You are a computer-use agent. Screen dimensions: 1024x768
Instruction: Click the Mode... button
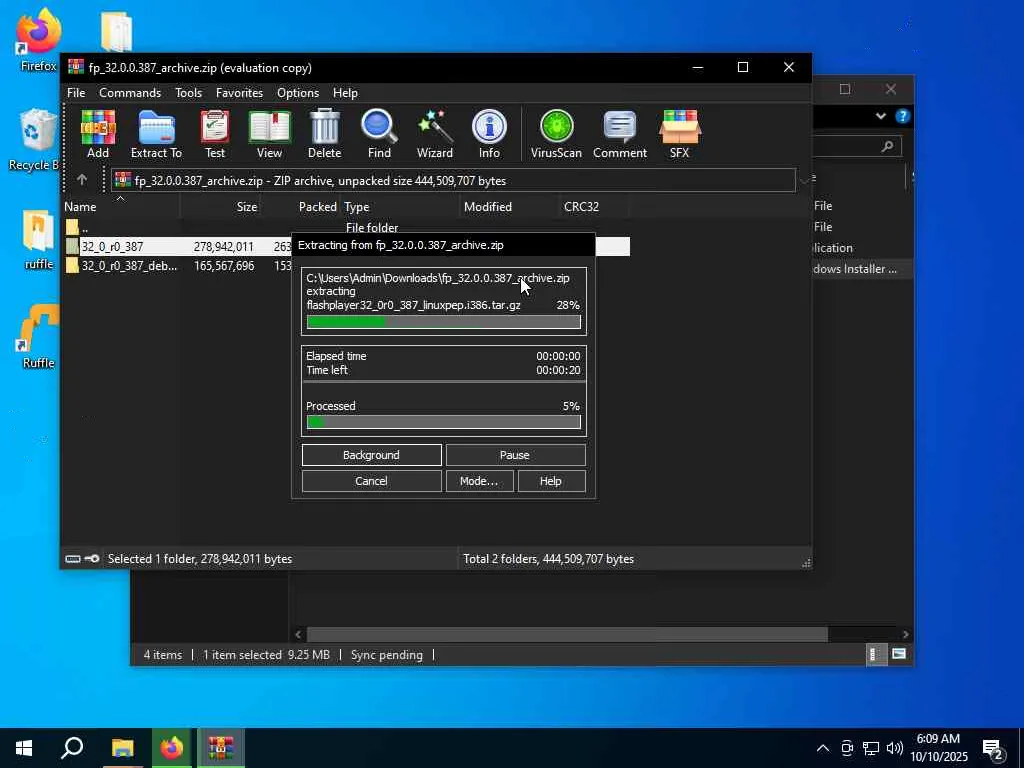pyautogui.click(x=479, y=481)
